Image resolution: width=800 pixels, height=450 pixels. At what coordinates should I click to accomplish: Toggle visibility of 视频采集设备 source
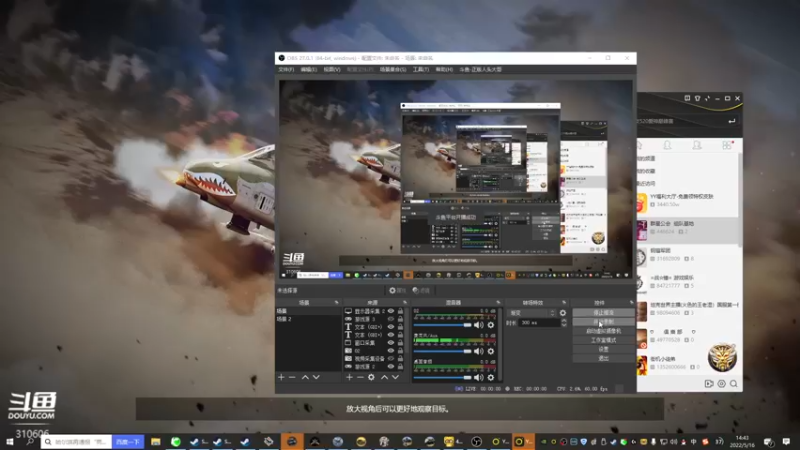[391, 358]
